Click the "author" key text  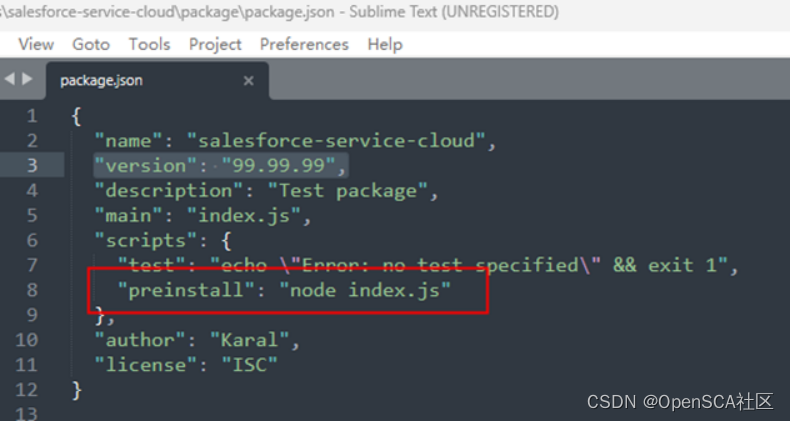140,340
